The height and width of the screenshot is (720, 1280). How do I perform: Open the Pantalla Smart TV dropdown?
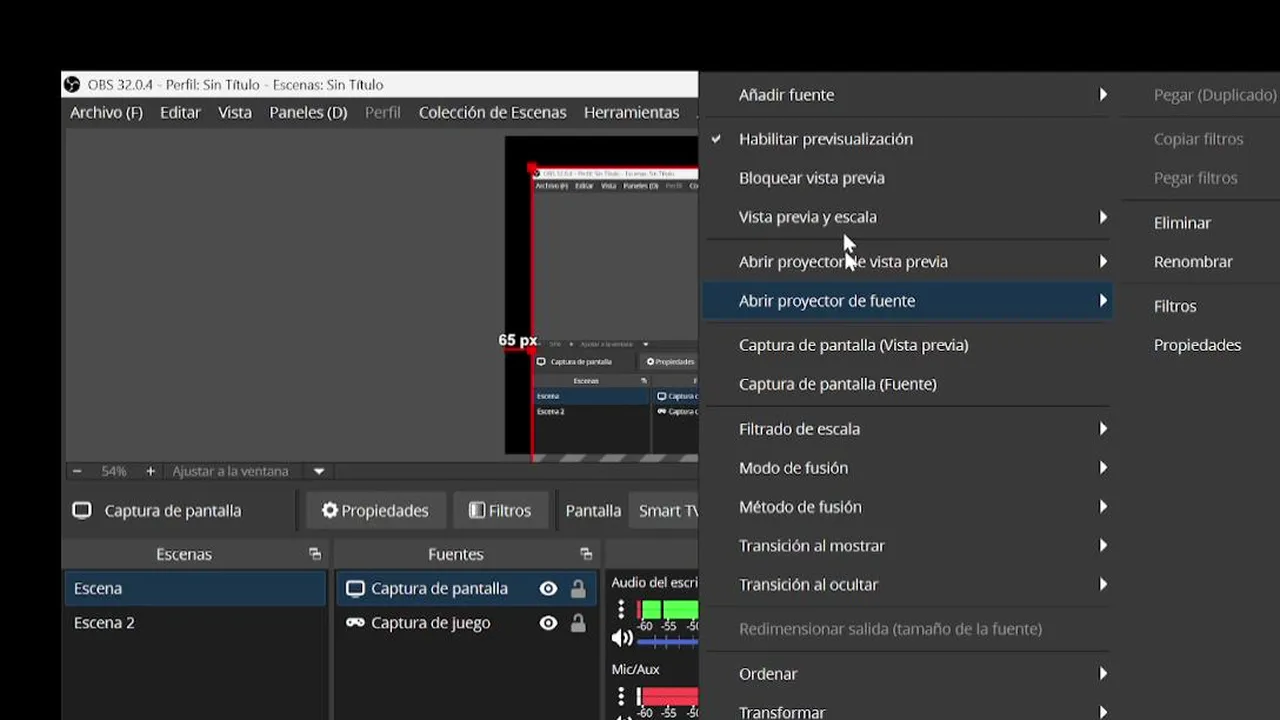[x=664, y=510]
